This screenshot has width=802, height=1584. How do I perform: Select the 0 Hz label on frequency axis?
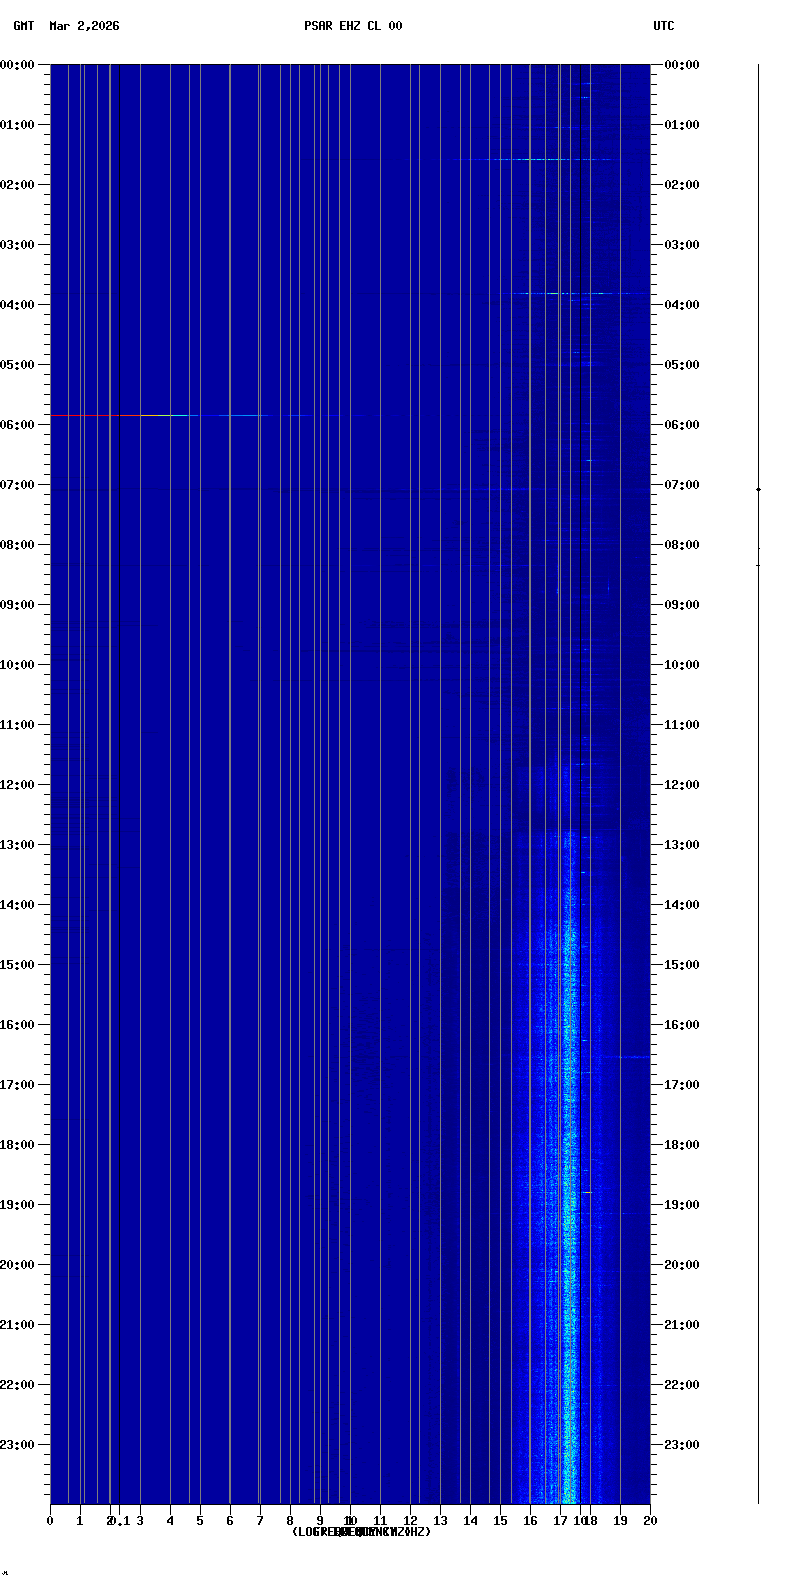(x=50, y=1521)
